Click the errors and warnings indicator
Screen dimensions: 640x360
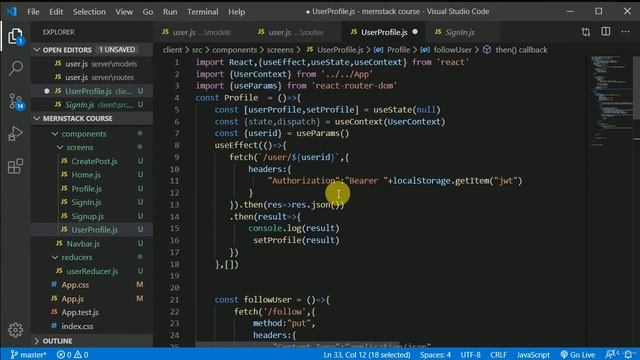tap(72, 354)
